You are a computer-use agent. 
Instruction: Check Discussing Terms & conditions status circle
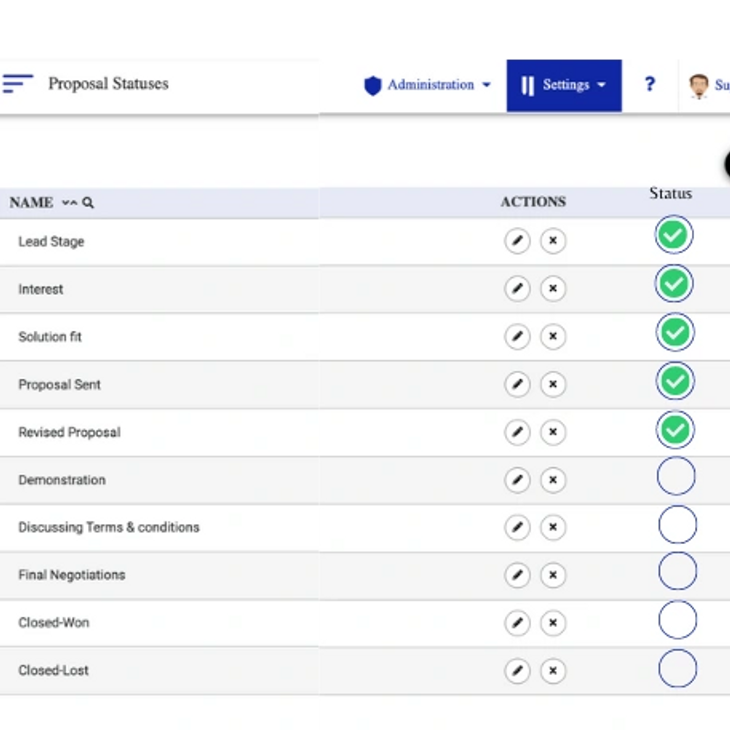(x=677, y=525)
